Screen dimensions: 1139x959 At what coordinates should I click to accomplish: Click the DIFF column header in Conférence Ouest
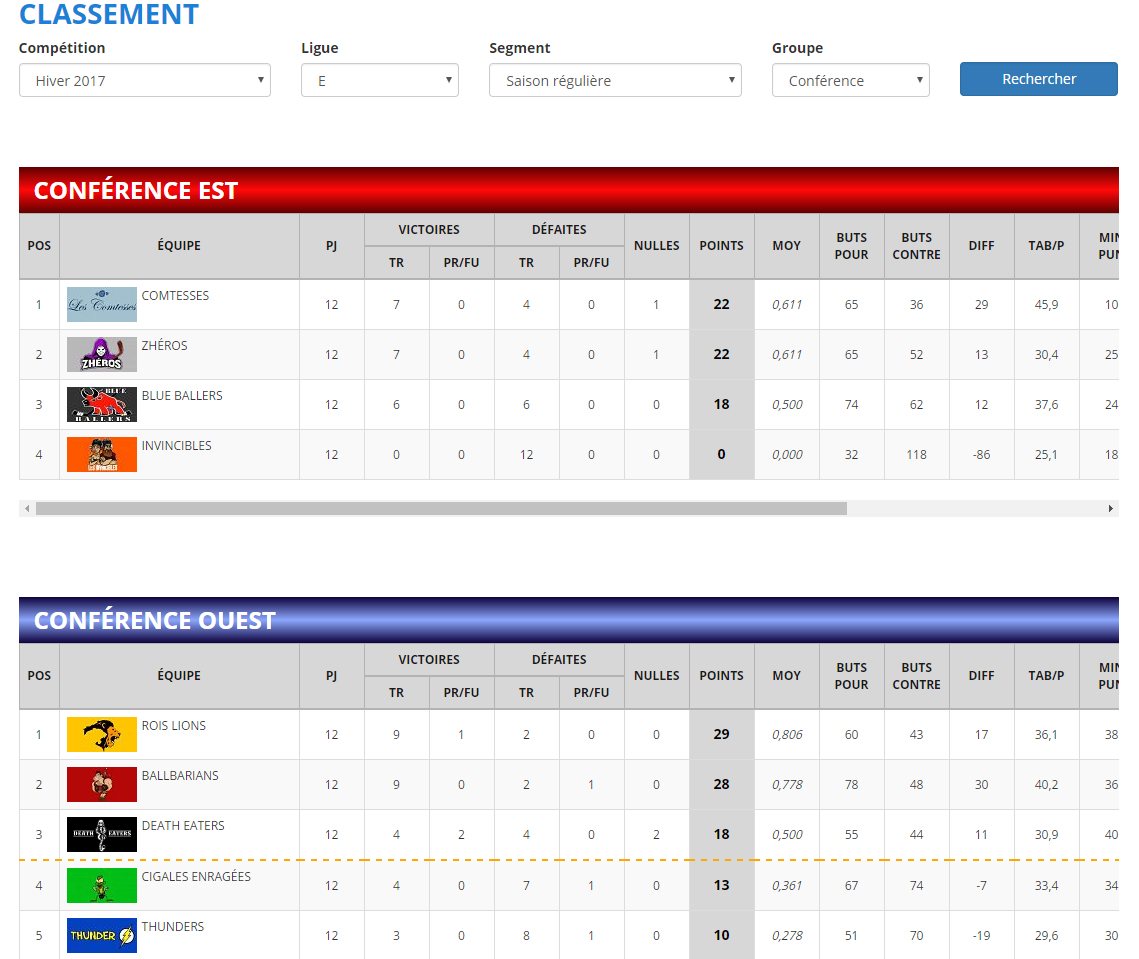(x=981, y=676)
